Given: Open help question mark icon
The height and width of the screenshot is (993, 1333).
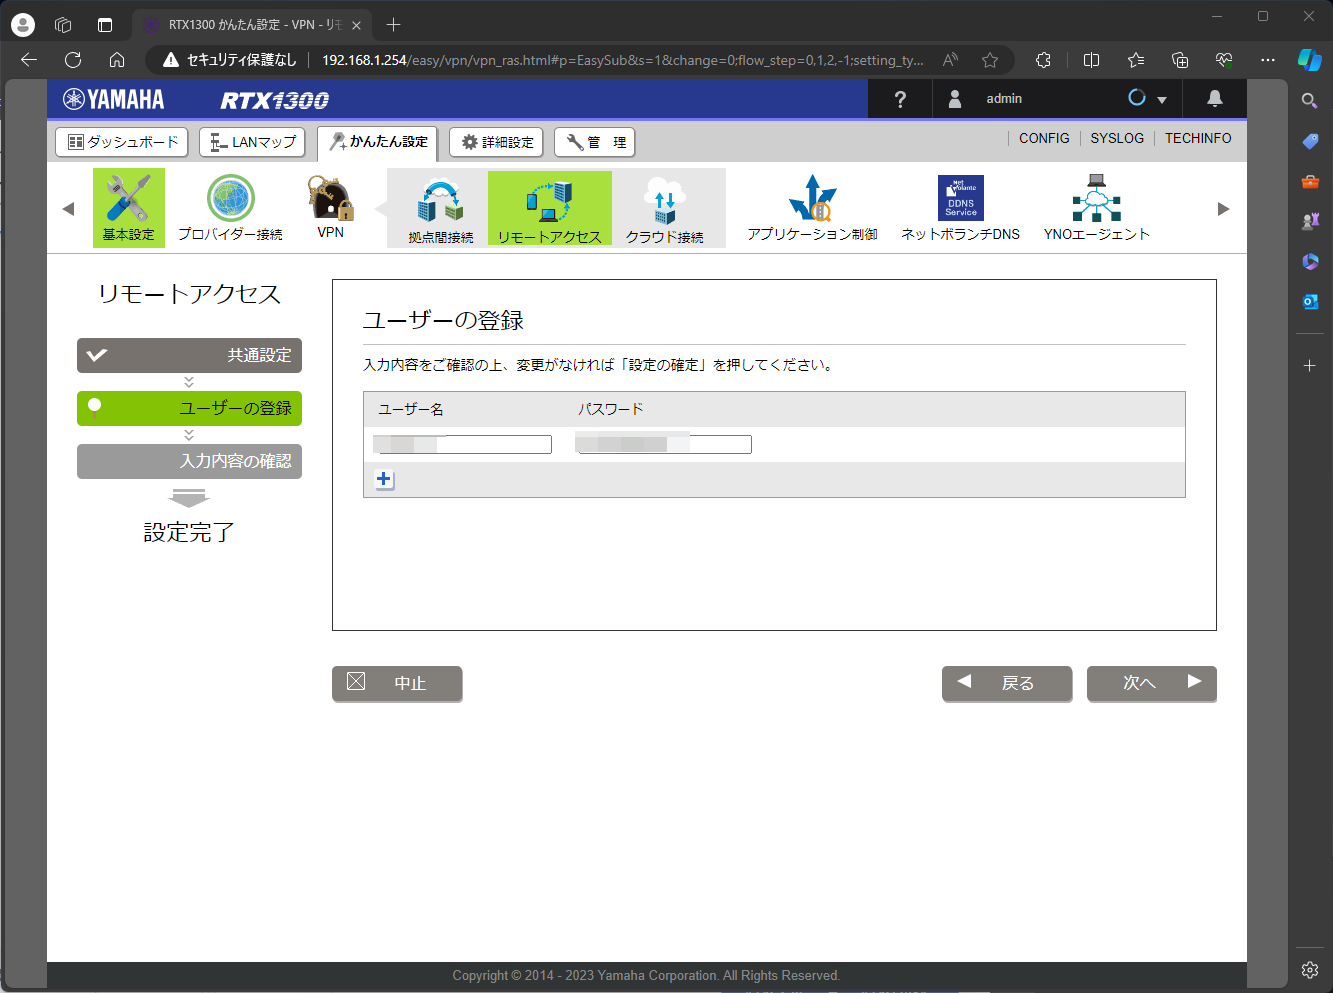Looking at the screenshot, I should coord(900,99).
